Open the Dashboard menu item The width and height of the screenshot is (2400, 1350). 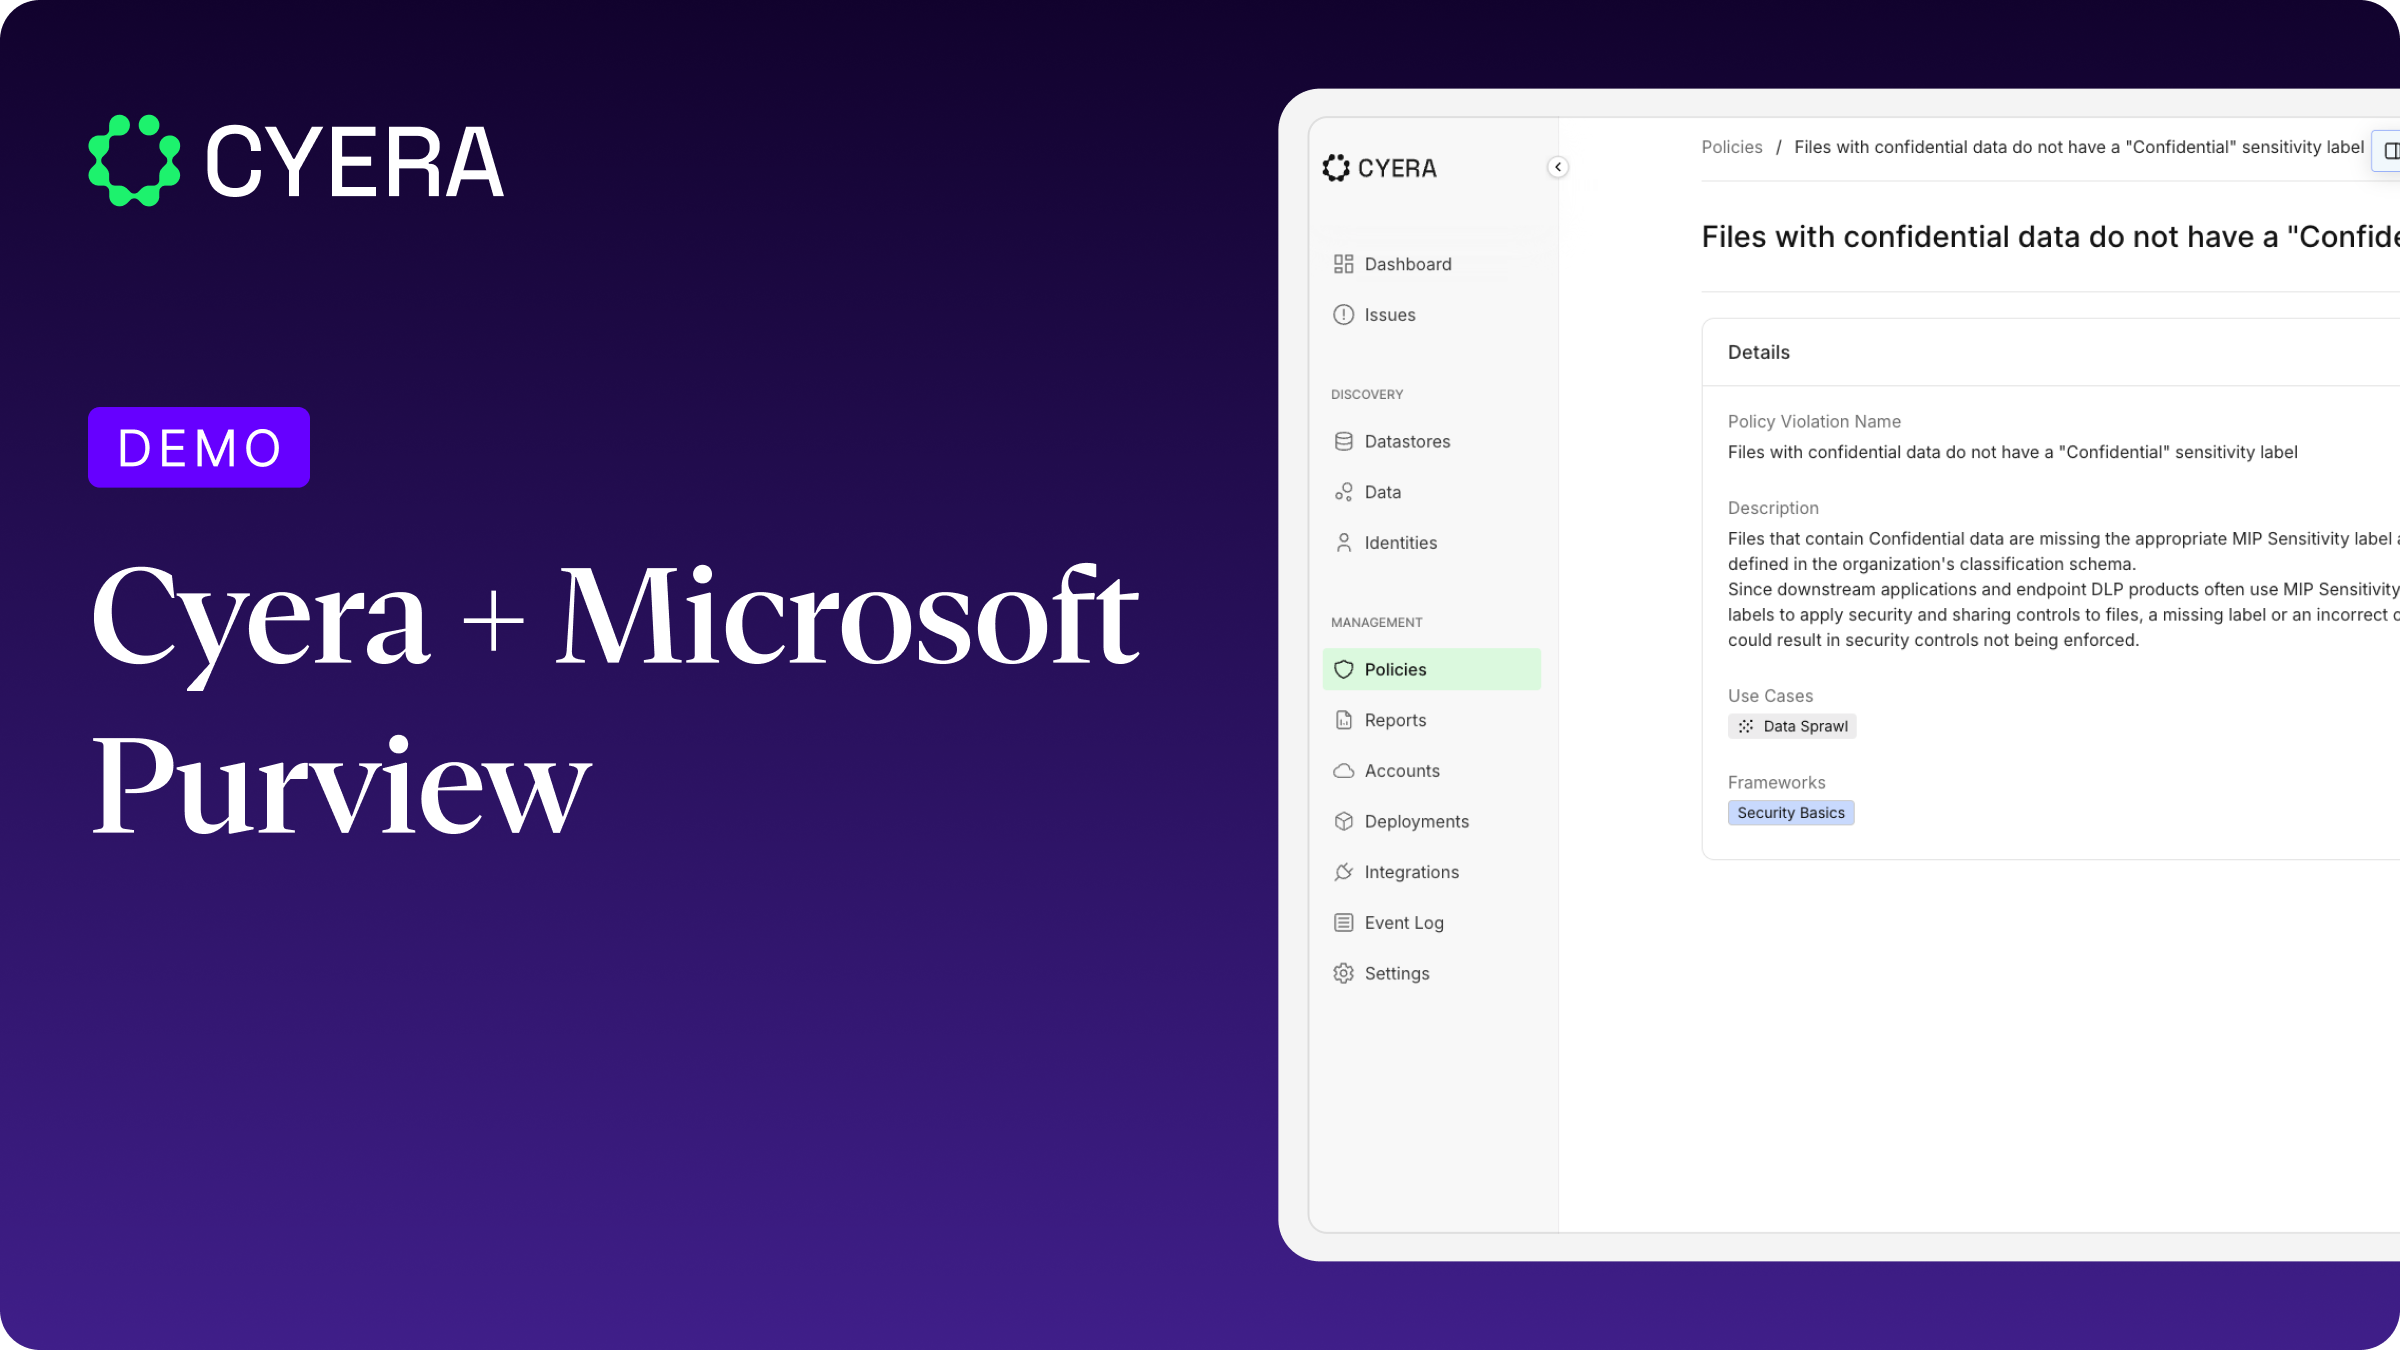(1431, 264)
